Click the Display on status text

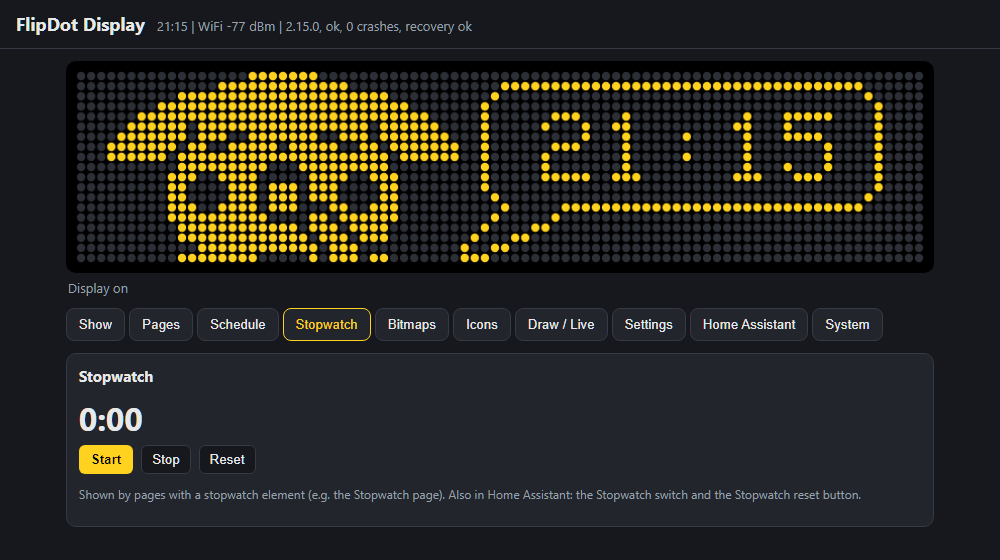(x=98, y=288)
